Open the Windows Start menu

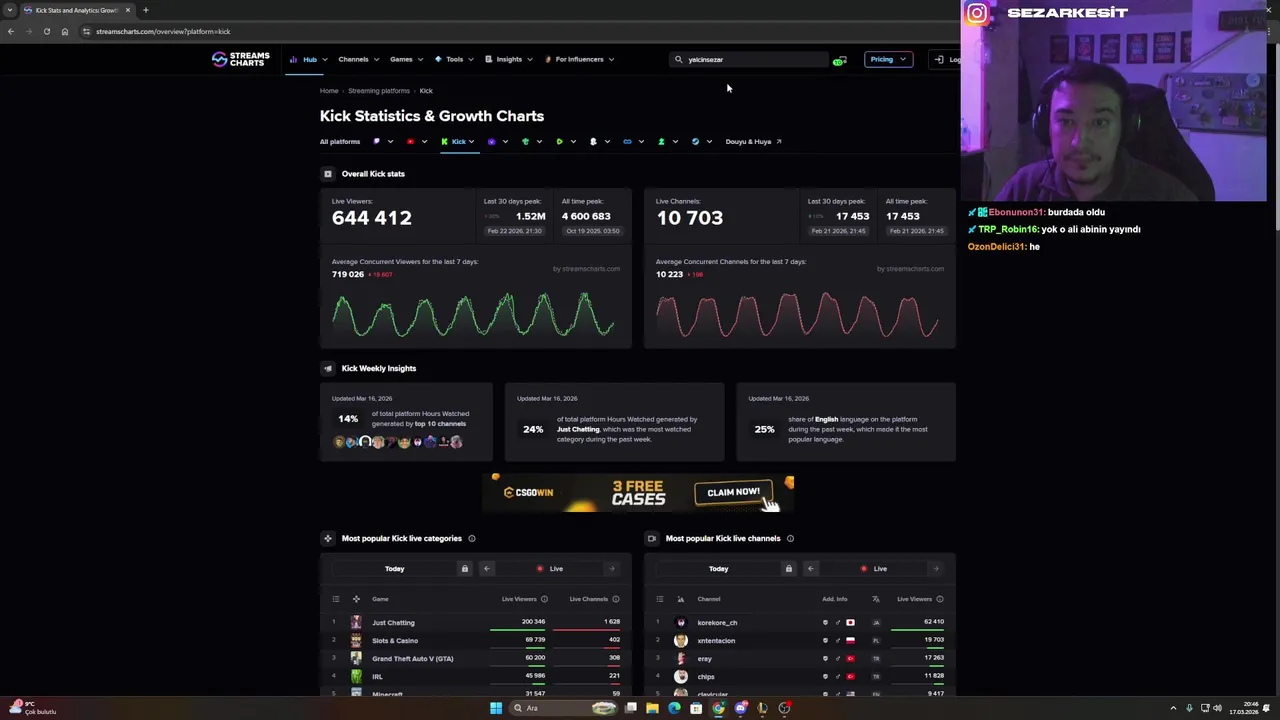click(x=496, y=708)
